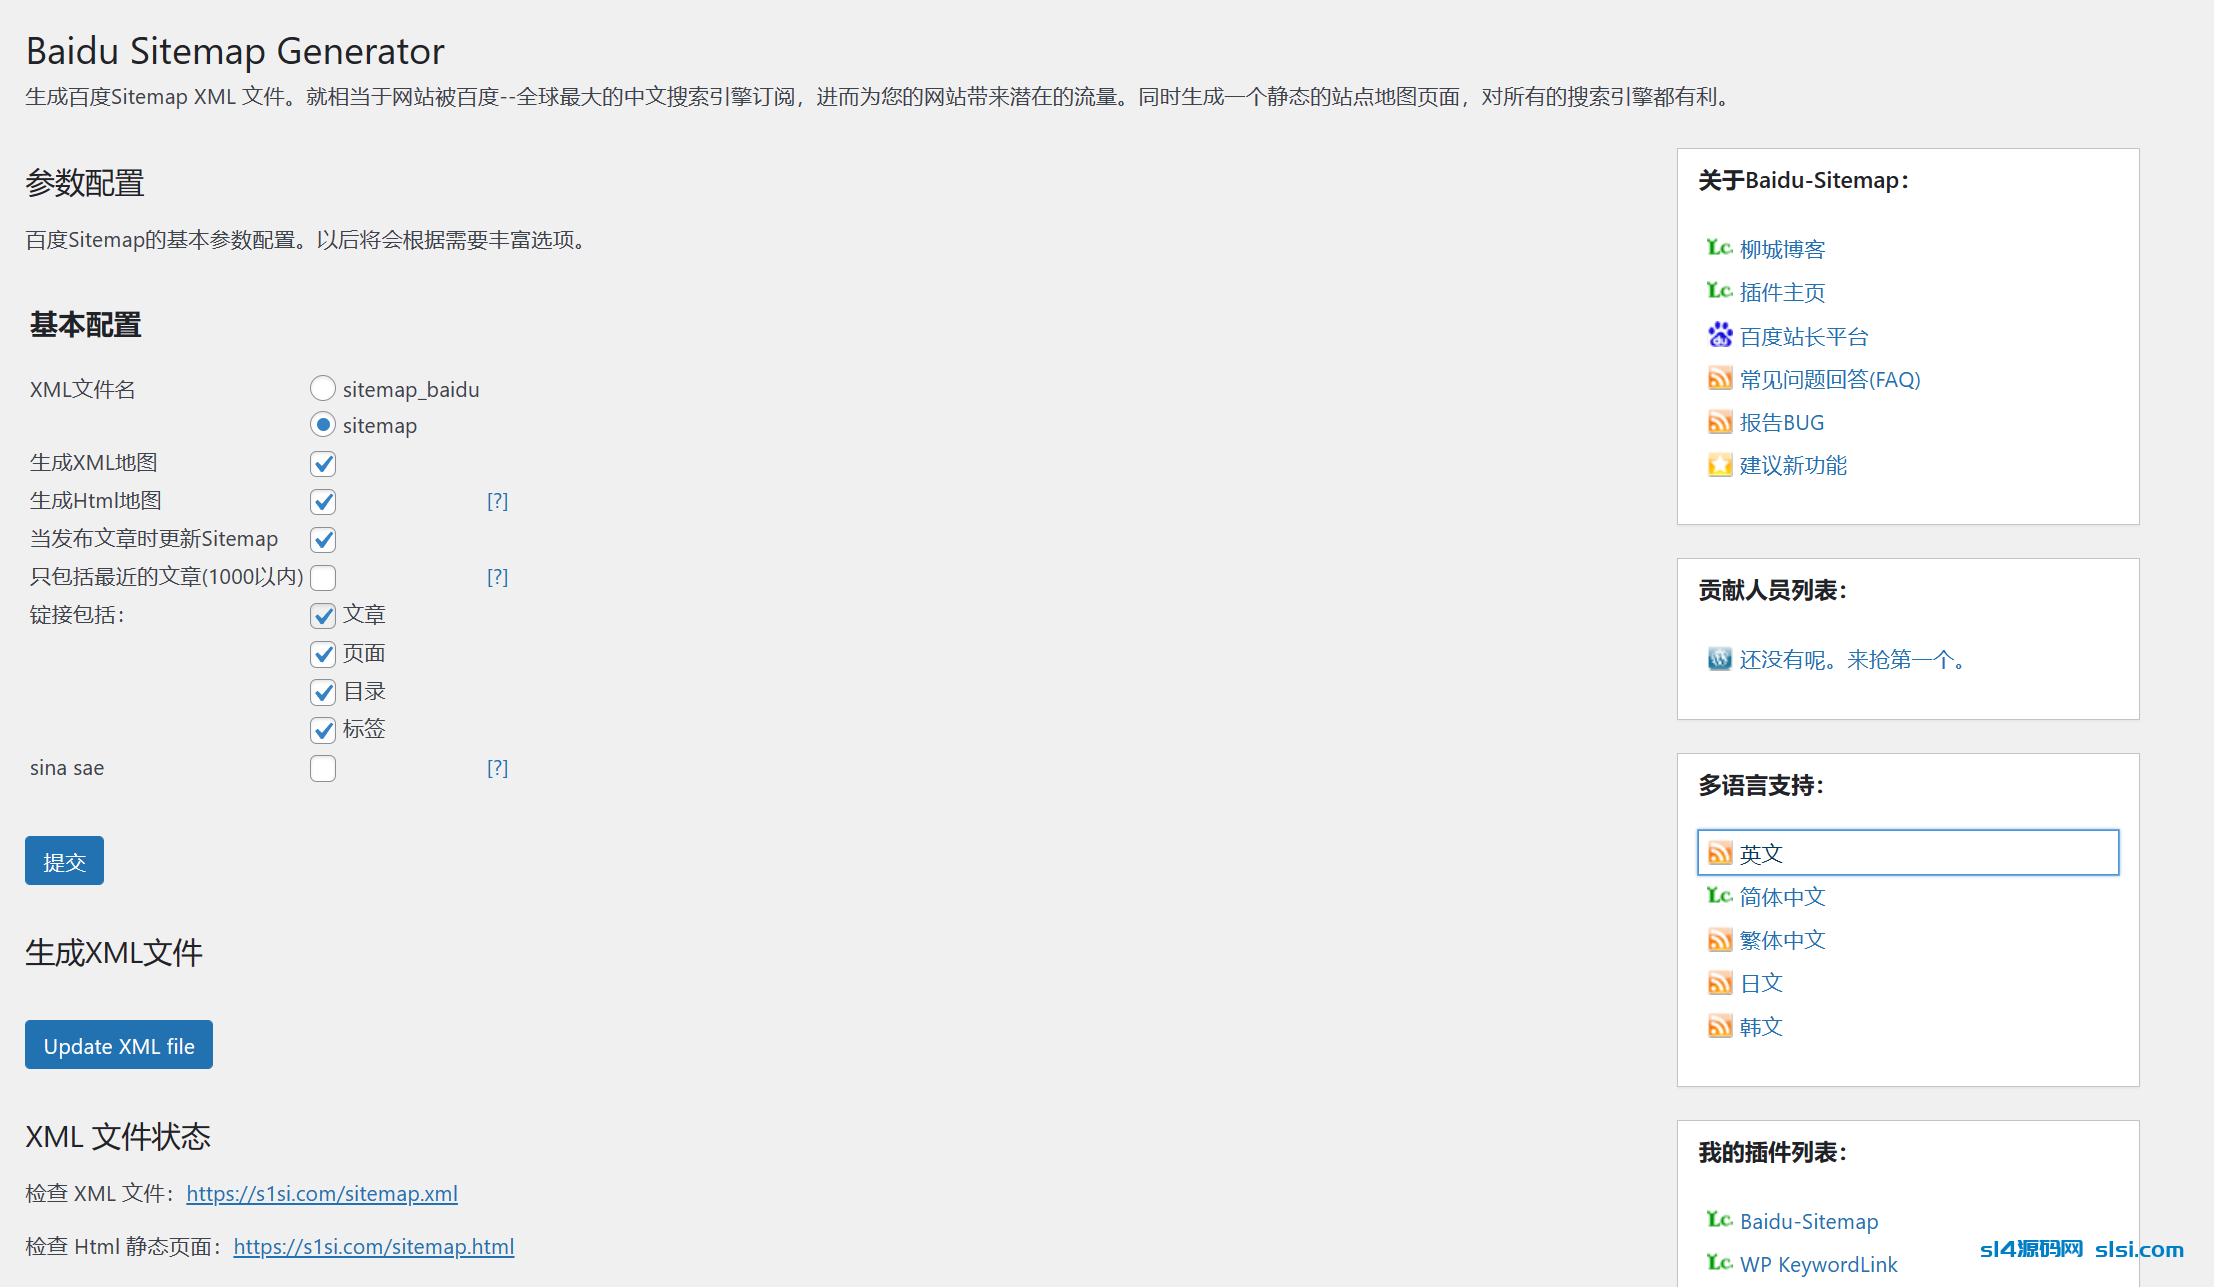Image resolution: width=2214 pixels, height=1287 pixels.
Task: Open the WP KeywordLink plugin link
Action: coord(1819,1264)
